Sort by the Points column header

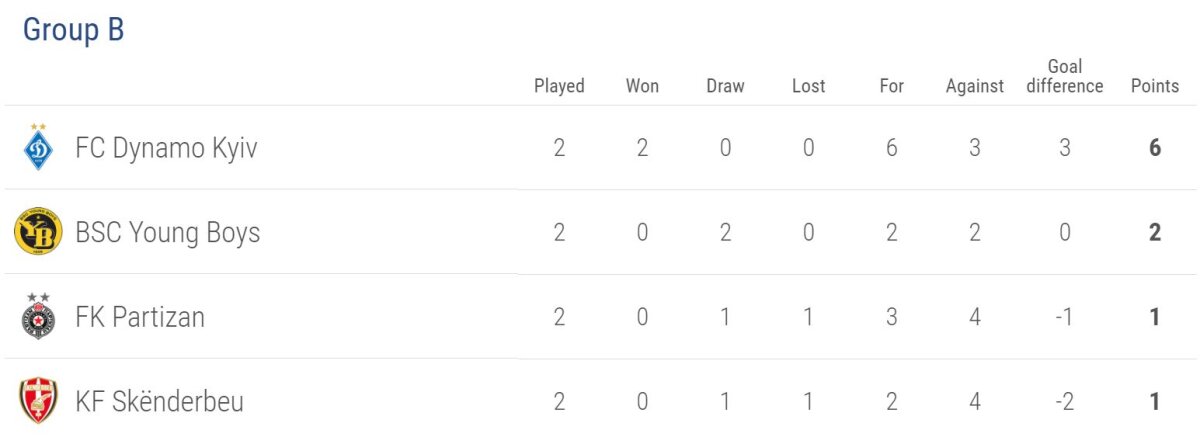tap(1155, 86)
